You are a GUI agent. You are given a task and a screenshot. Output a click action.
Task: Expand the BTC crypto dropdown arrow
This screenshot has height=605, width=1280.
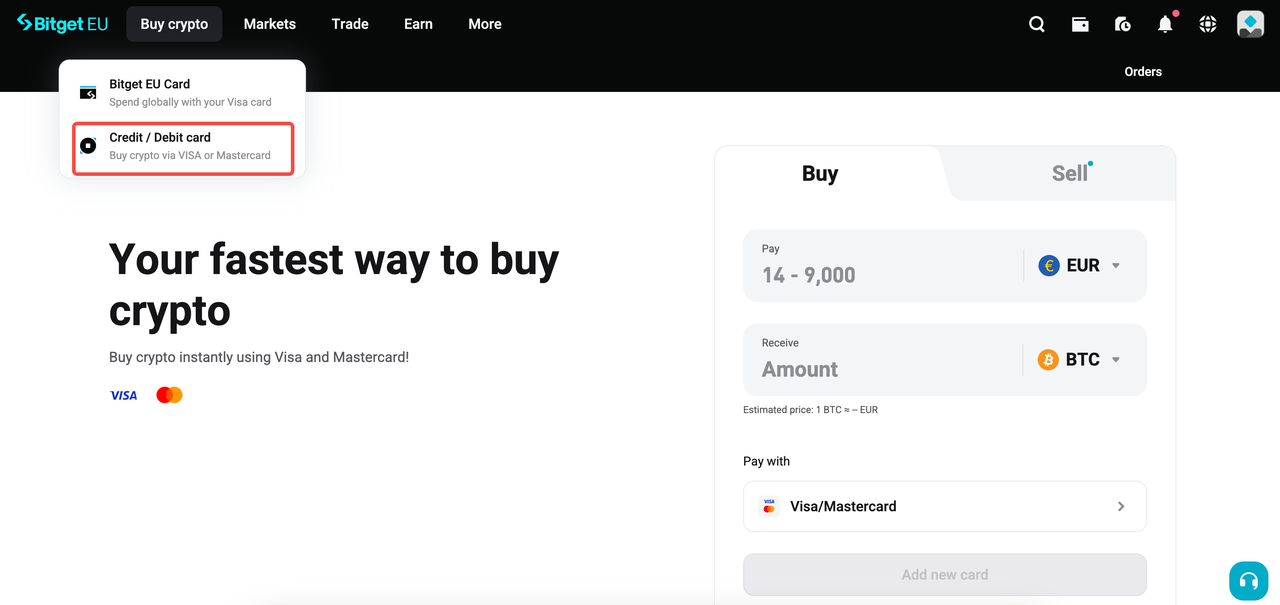coord(1116,360)
